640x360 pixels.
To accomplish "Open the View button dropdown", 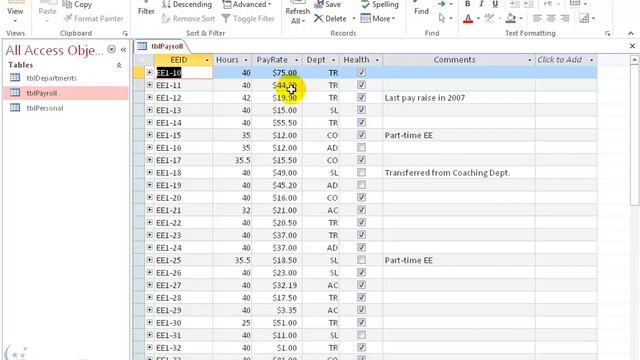I will (15, 21).
